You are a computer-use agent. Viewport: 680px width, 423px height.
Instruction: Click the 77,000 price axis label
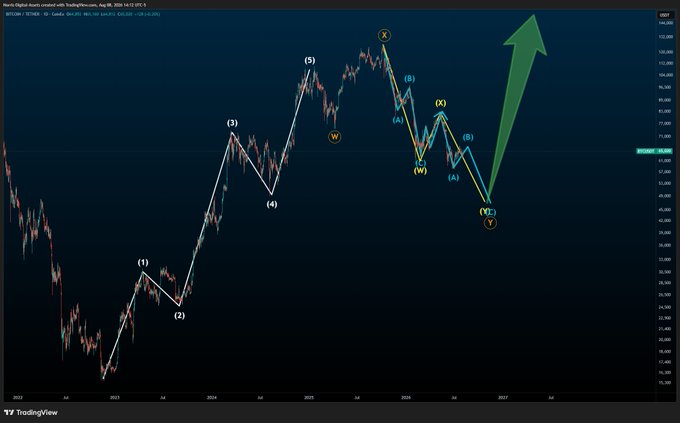point(665,124)
